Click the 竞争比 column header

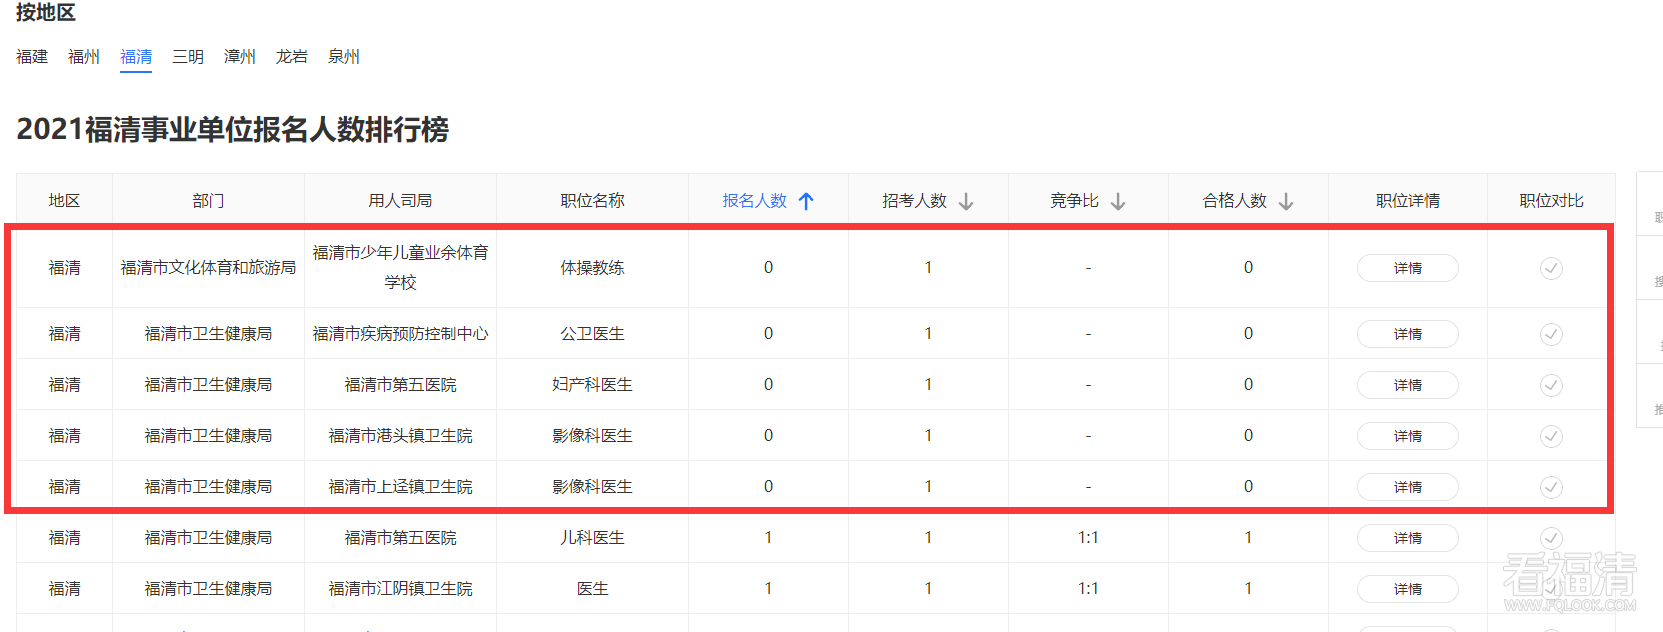tap(1074, 201)
